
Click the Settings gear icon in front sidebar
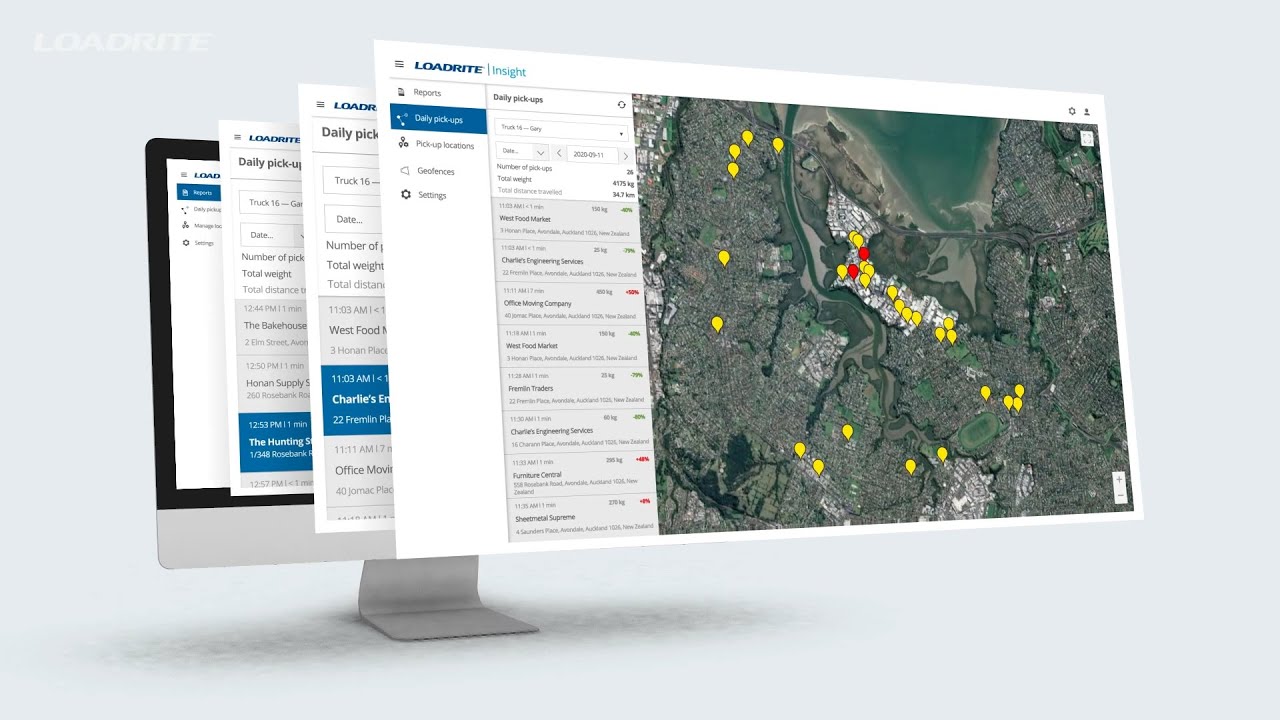(x=405, y=195)
